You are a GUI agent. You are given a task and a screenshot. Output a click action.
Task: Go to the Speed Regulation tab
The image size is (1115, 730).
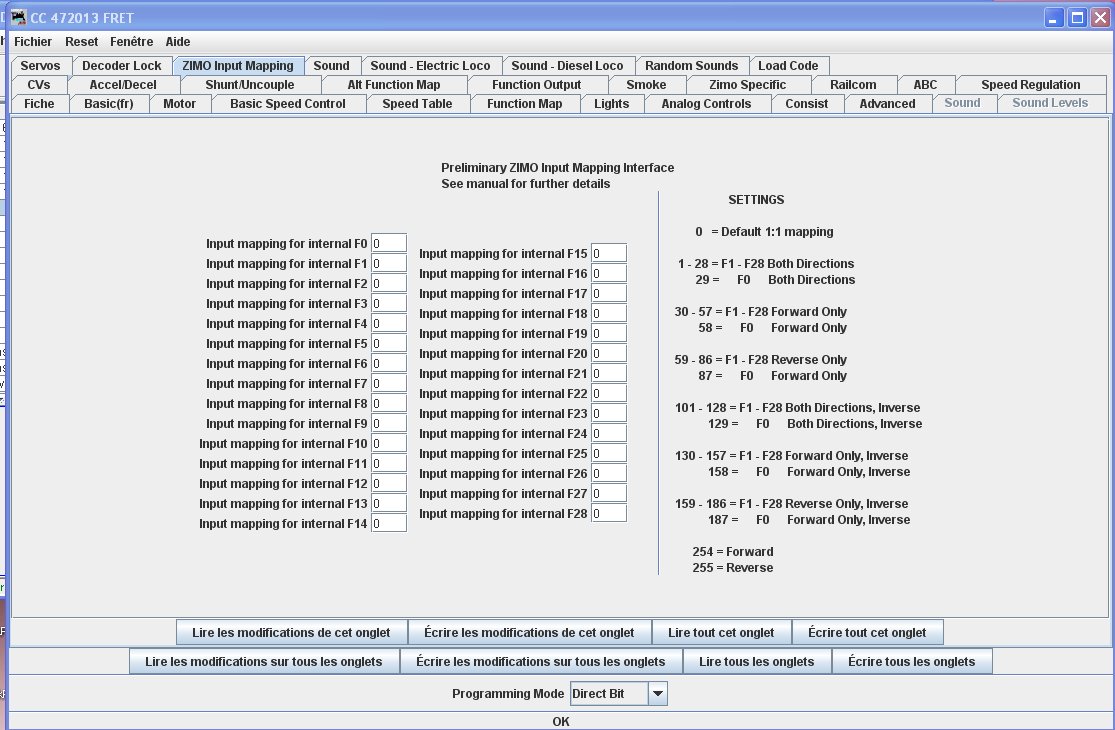pos(1031,85)
